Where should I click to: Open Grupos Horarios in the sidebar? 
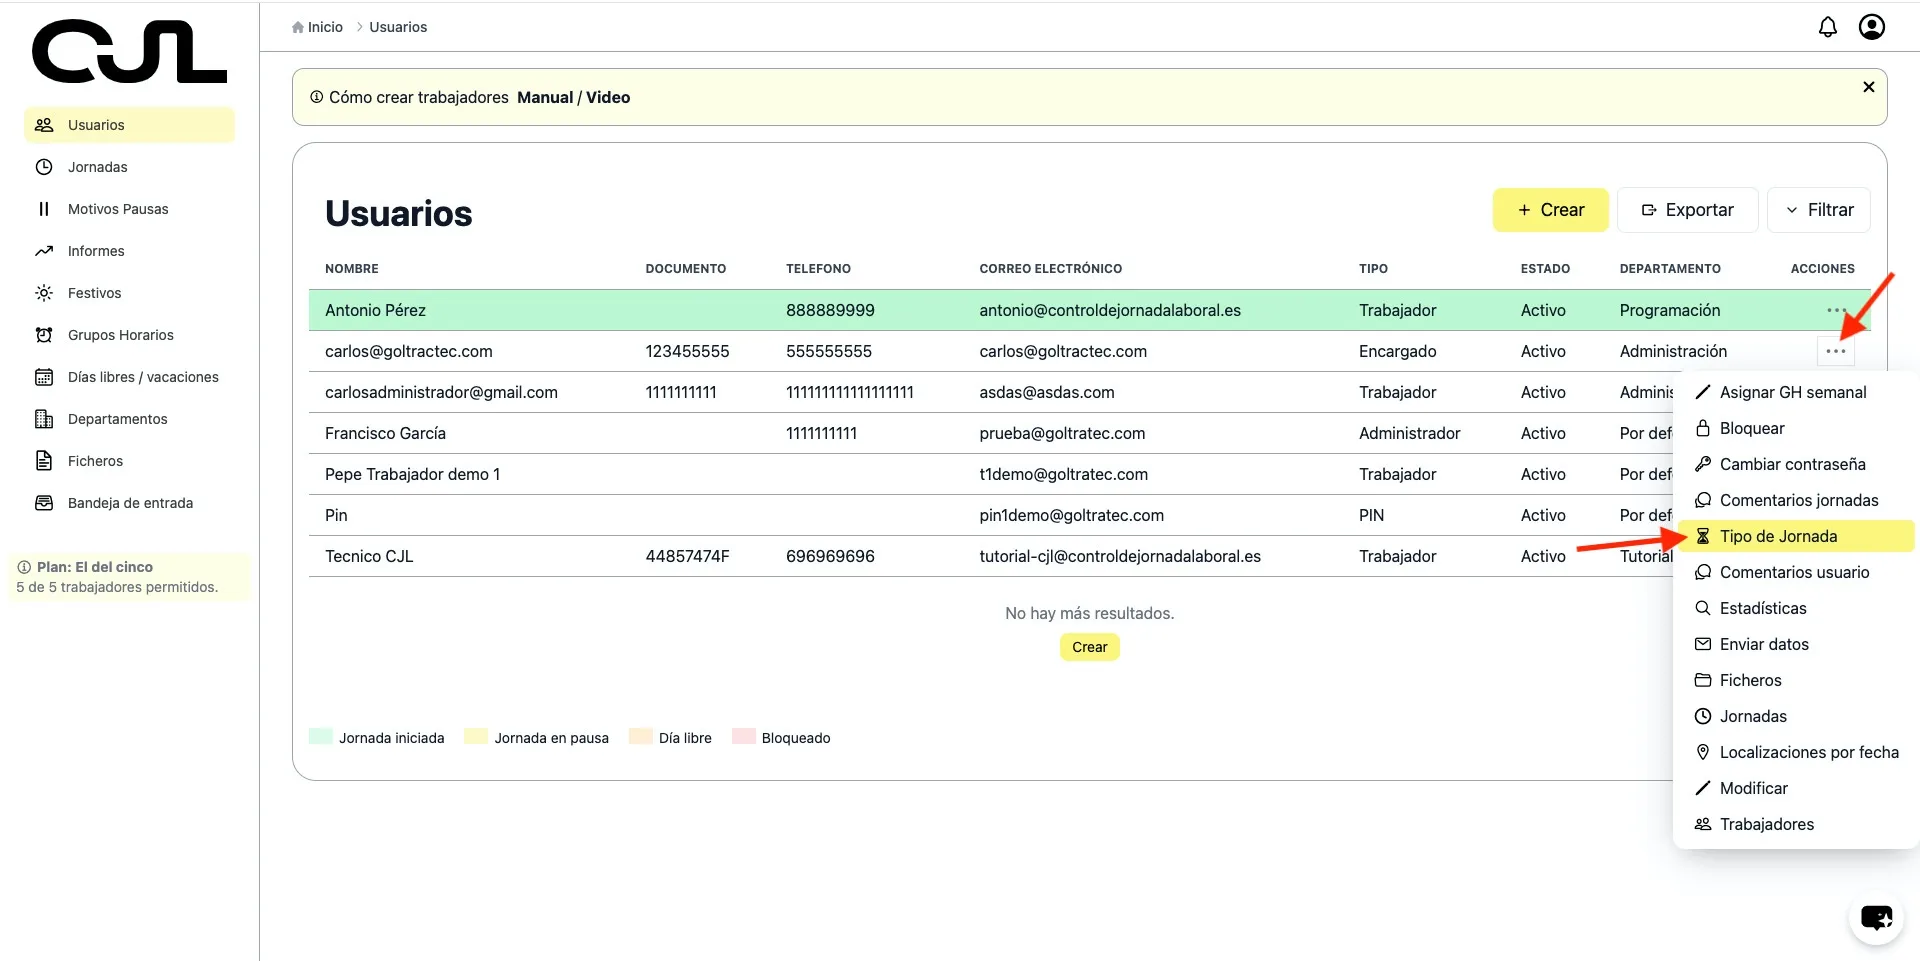click(x=120, y=335)
